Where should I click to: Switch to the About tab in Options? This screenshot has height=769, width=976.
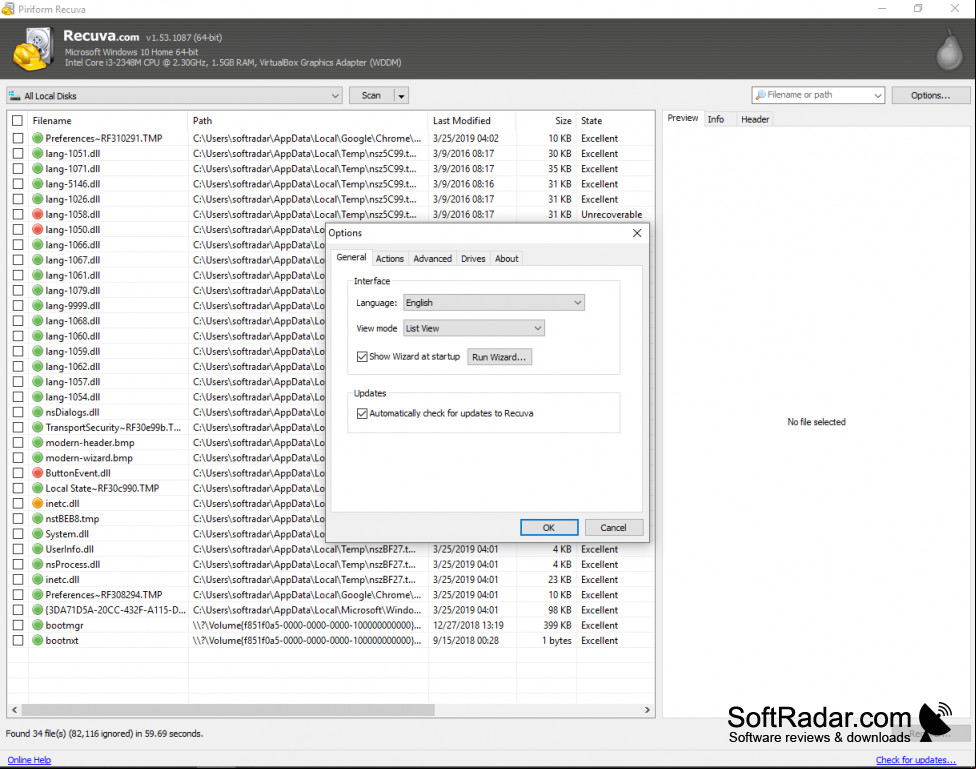(x=507, y=258)
